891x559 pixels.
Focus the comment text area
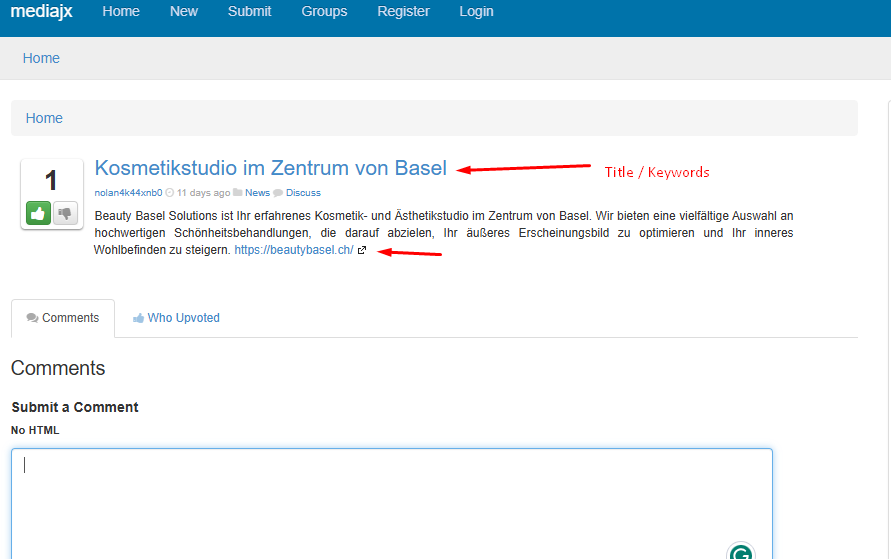click(391, 500)
